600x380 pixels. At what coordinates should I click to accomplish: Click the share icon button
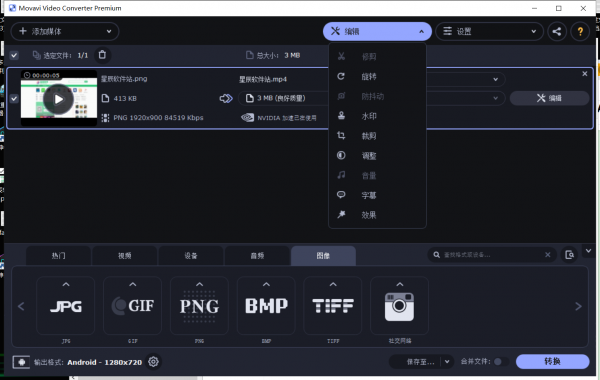point(557,31)
